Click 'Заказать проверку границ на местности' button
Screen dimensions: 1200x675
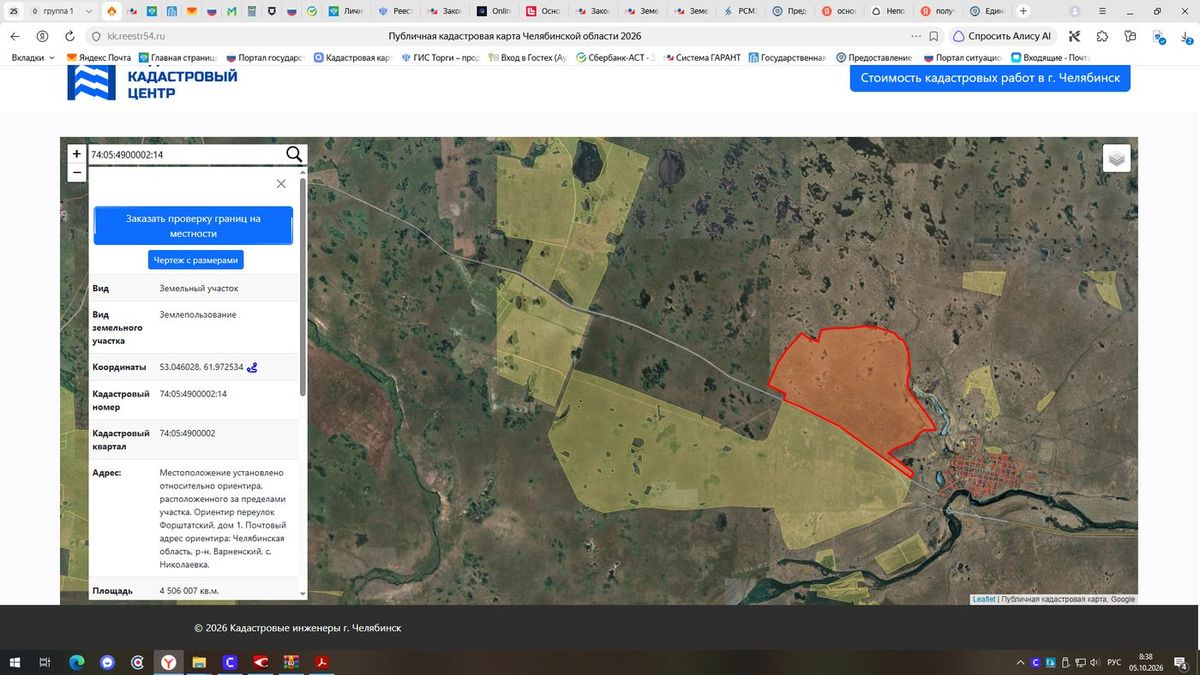(193, 226)
